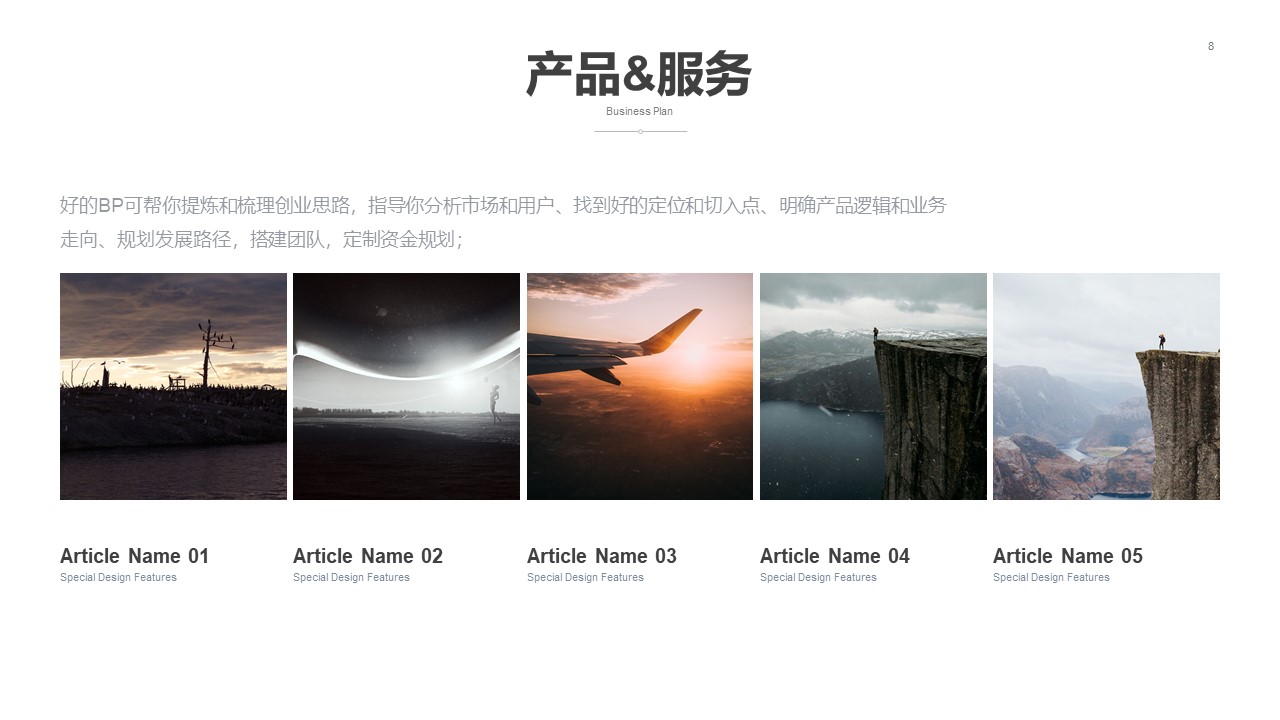Image resolution: width=1280 pixels, height=720 pixels.
Task: Click Special Design Features under Article Name 05
Action: point(1051,577)
